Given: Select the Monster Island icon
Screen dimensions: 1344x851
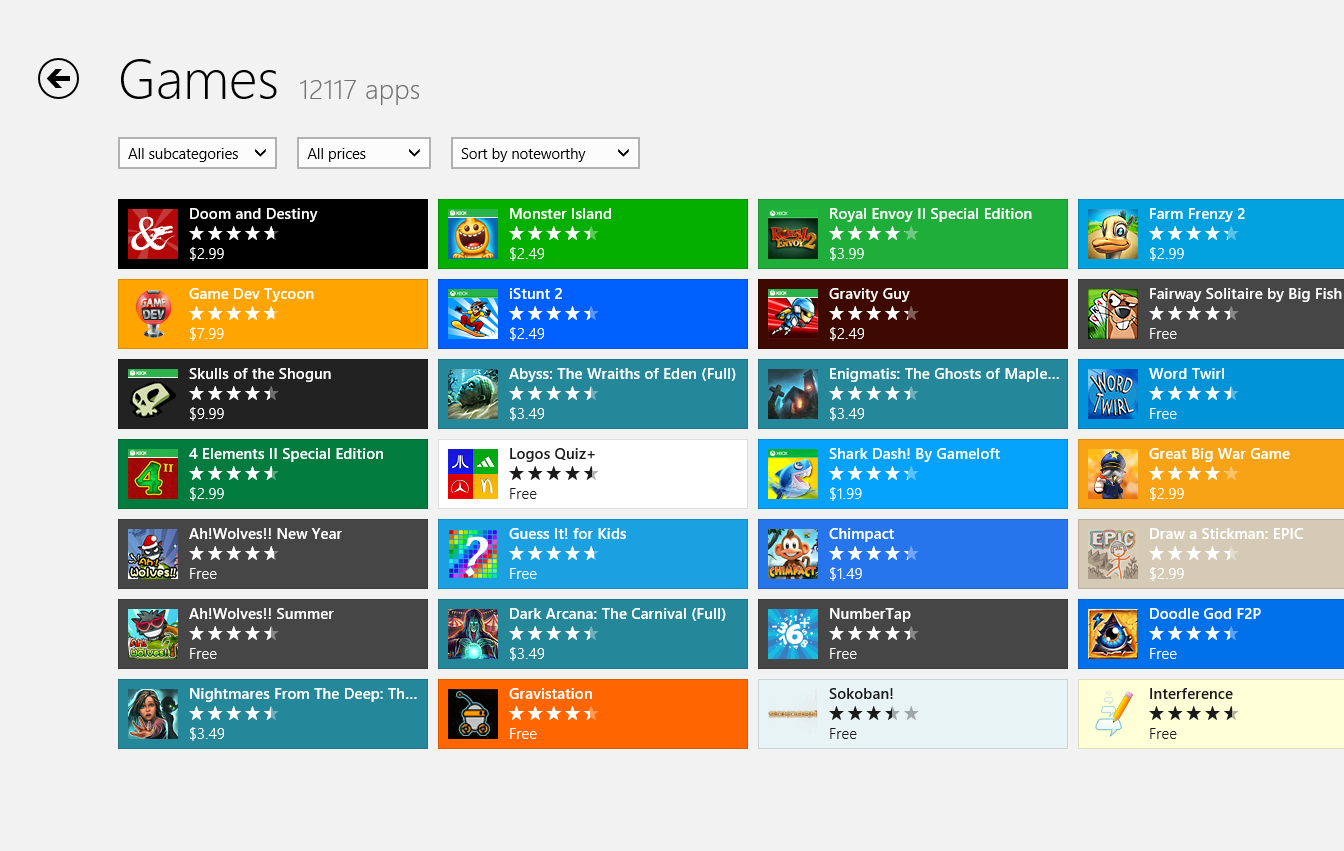Looking at the screenshot, I should coord(472,233).
